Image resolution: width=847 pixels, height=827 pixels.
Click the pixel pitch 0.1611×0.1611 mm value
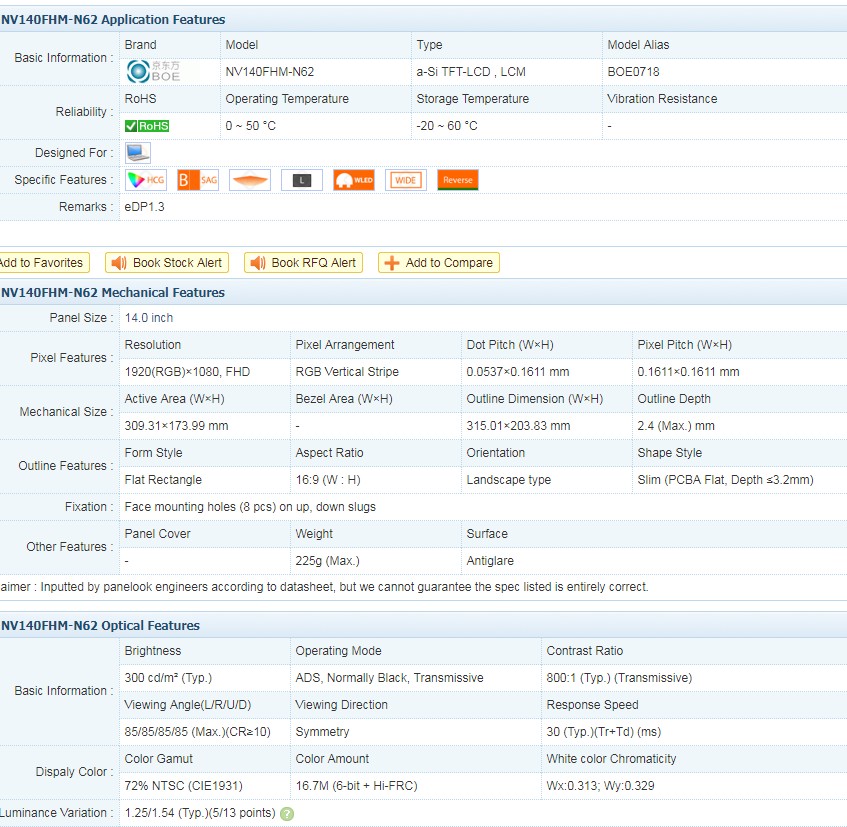[688, 372]
